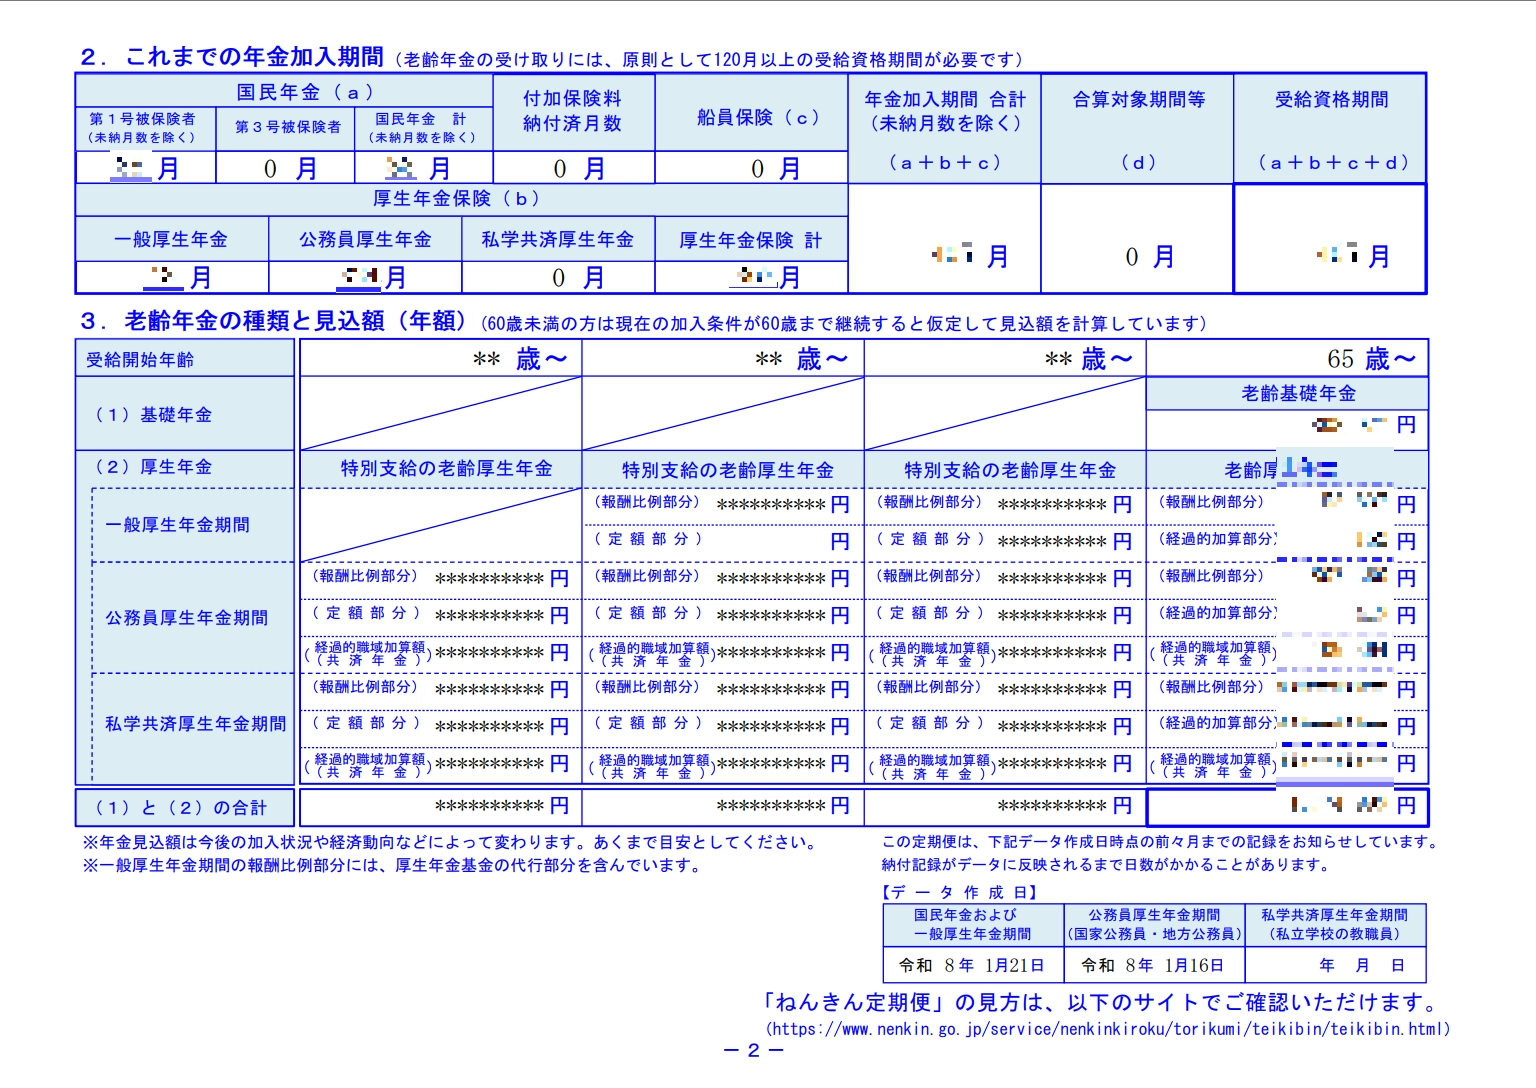The image size is (1536, 1088).
Task: Select the 国民年金（a） header cell
Action: click(304, 92)
